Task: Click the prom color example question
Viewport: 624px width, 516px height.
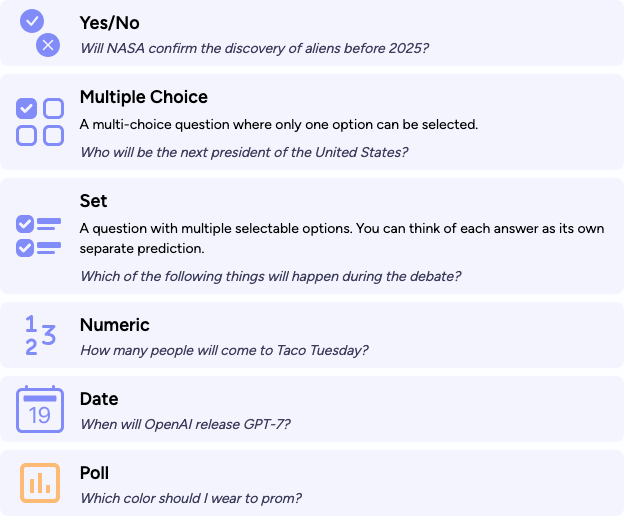Action: [x=191, y=498]
